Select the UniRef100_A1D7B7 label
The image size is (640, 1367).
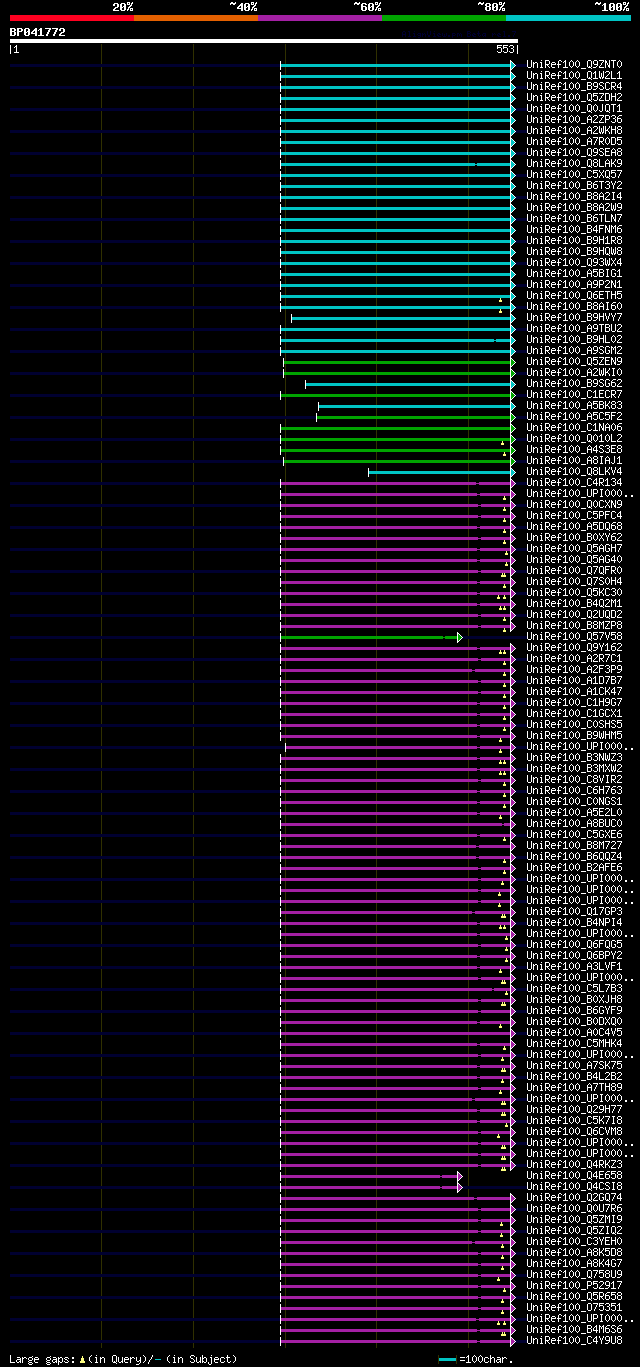574,681
